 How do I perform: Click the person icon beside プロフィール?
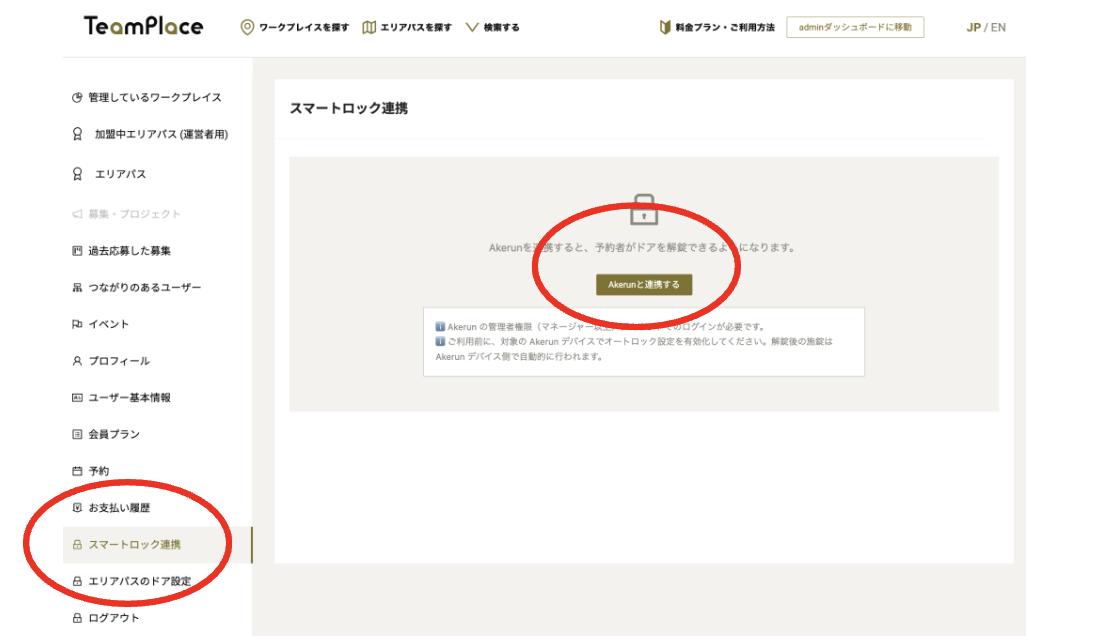[x=77, y=361]
